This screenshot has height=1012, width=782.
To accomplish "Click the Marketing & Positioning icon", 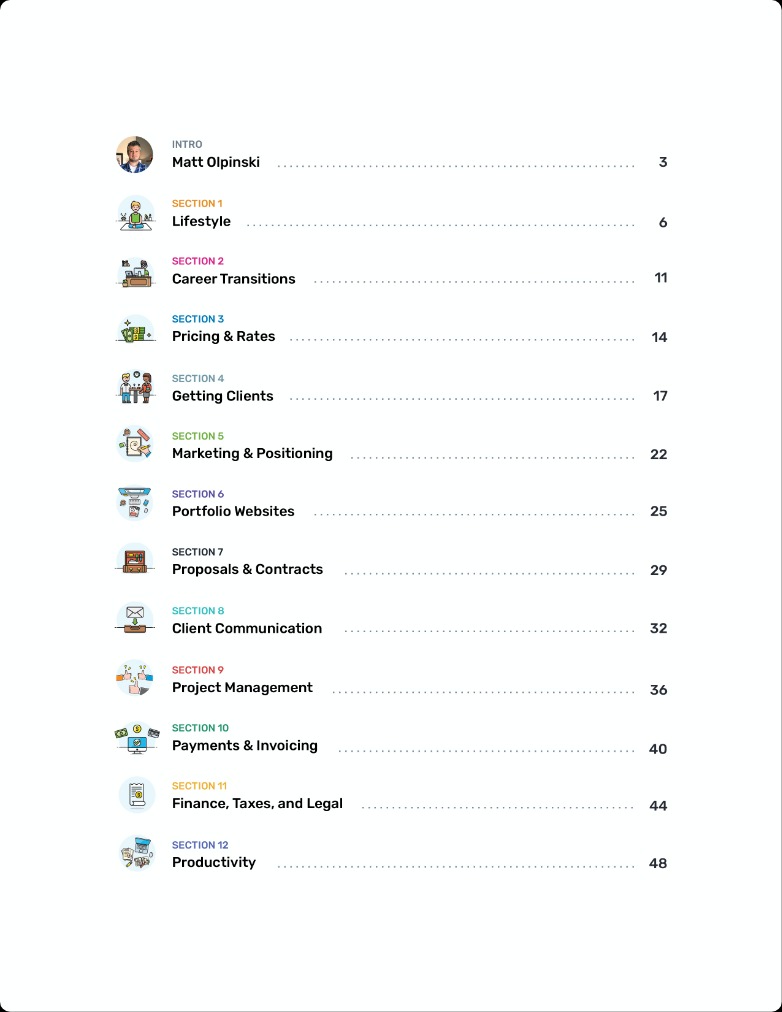I will click(135, 445).
